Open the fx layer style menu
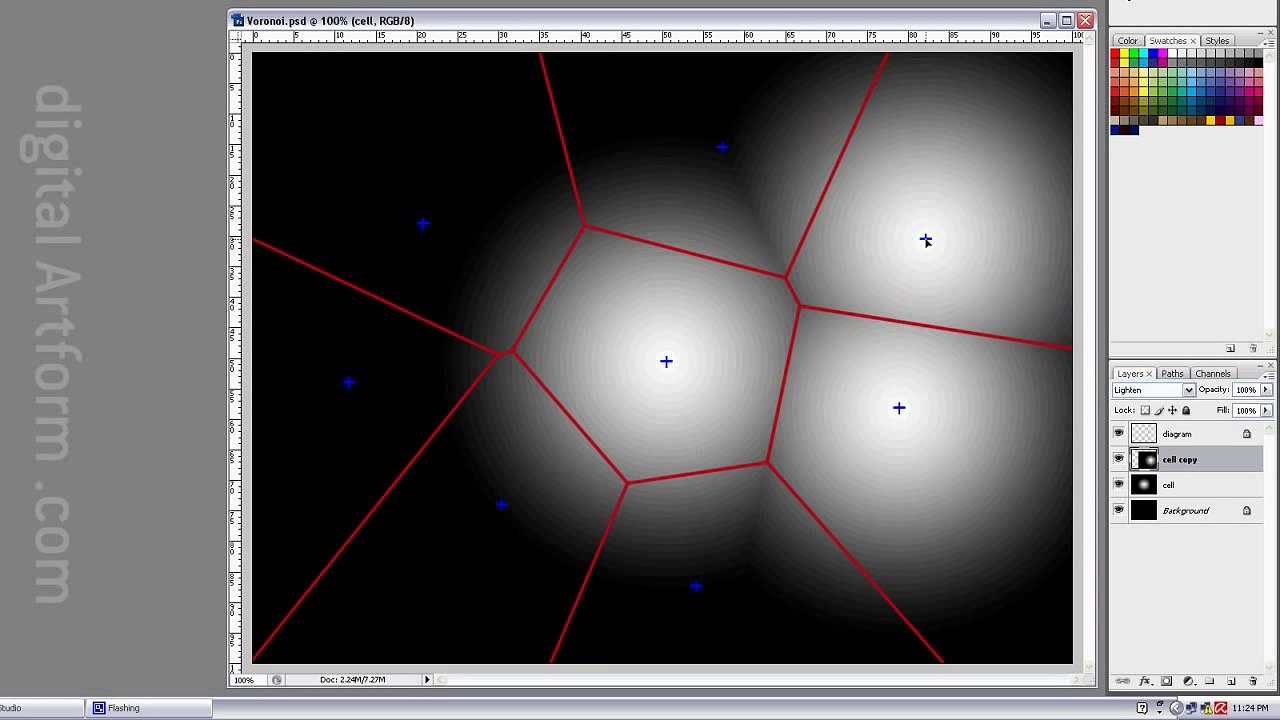Viewport: 1280px width, 720px height. [1145, 681]
